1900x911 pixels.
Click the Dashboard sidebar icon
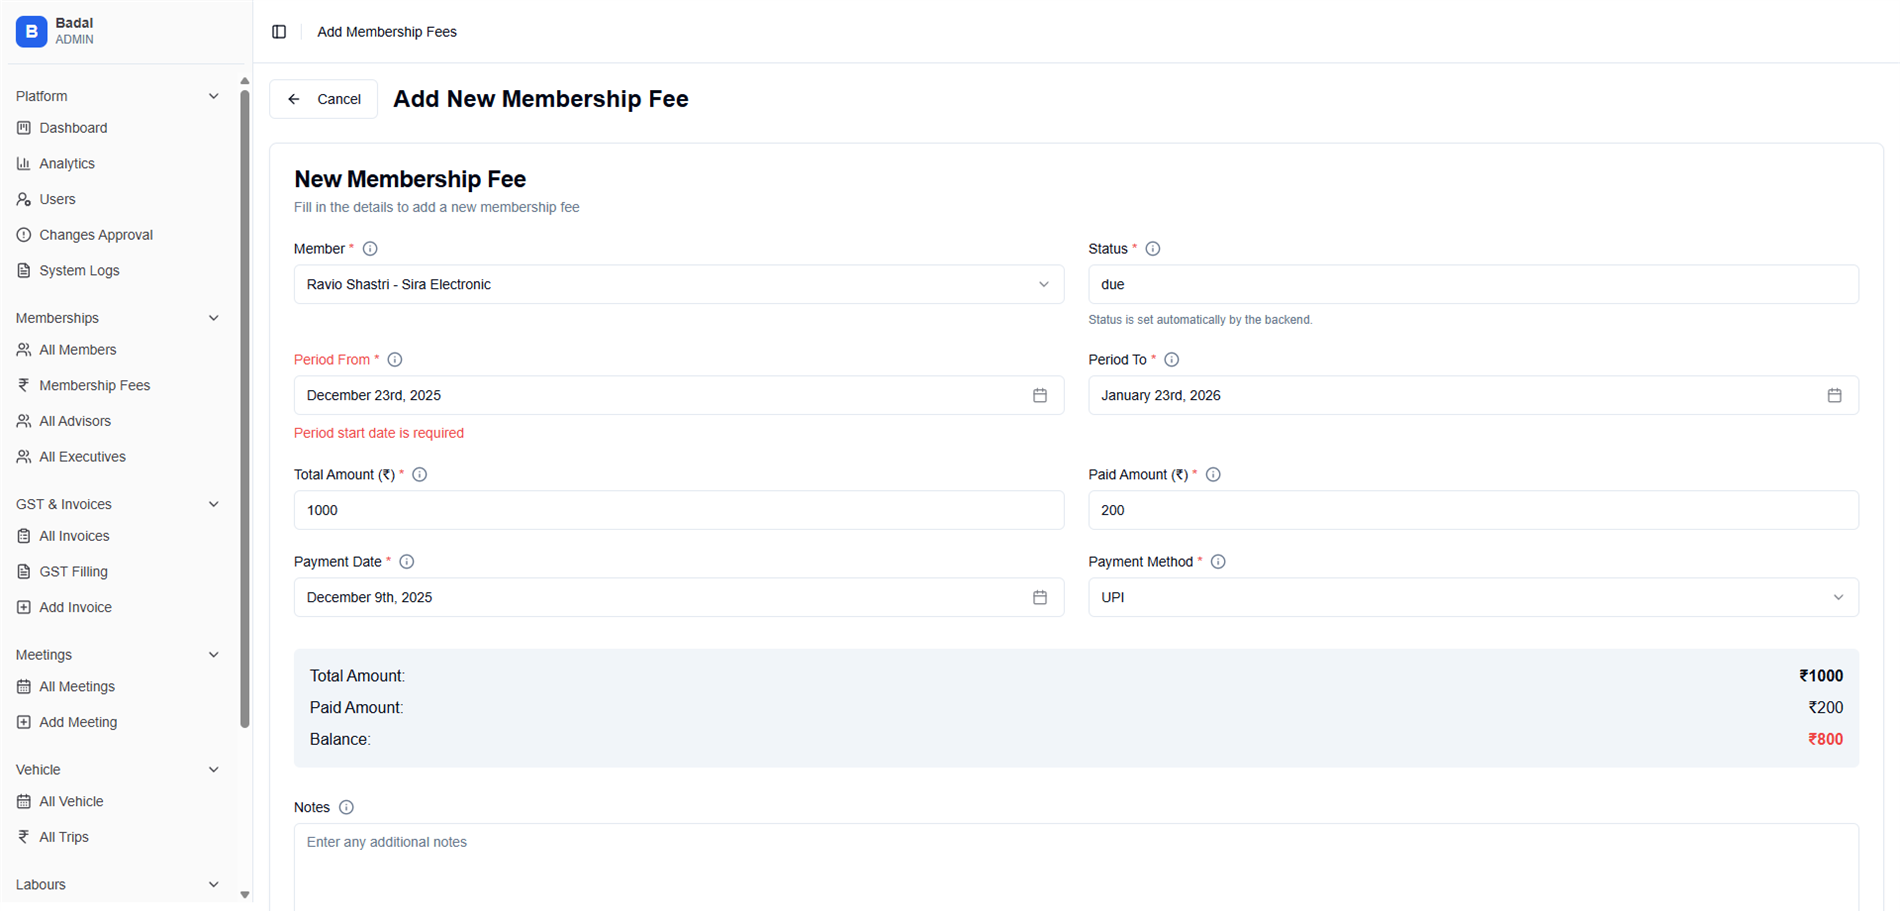point(24,128)
